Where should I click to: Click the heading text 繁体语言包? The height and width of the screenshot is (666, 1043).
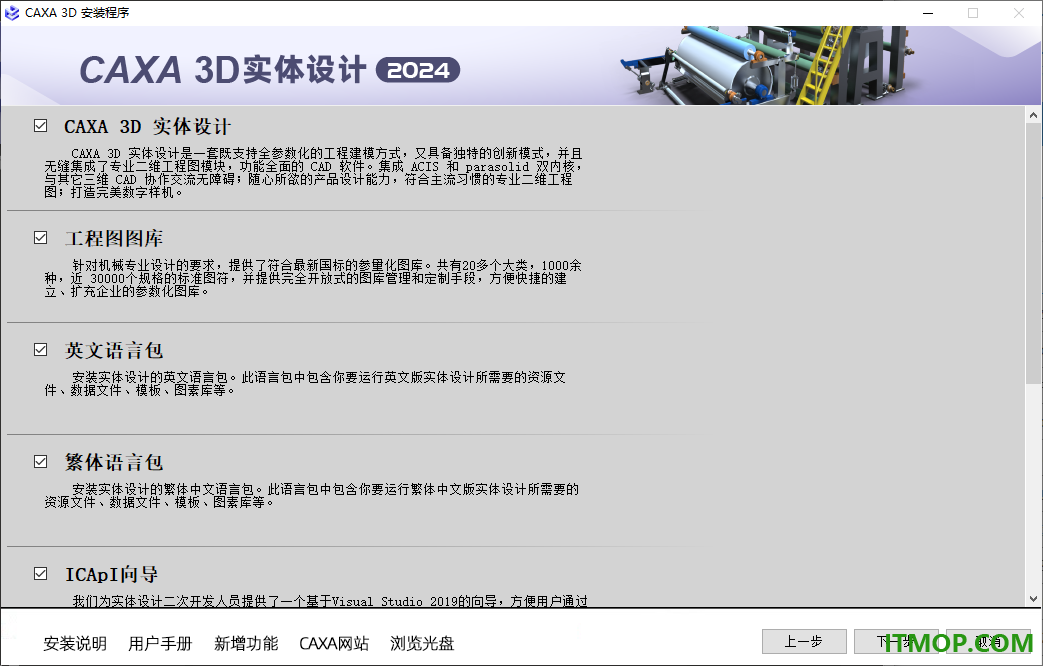(114, 462)
